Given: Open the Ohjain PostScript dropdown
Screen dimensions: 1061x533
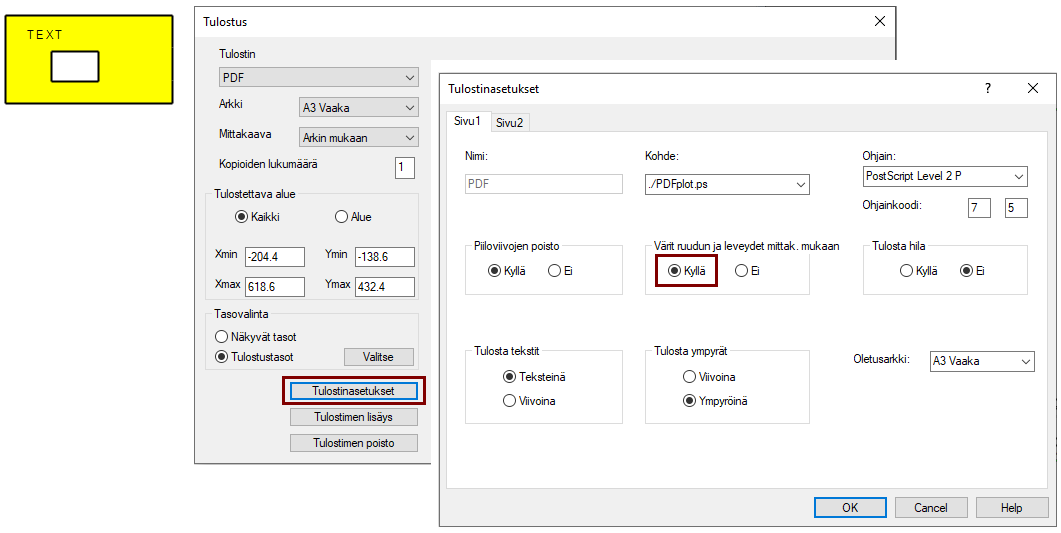Looking at the screenshot, I should tap(944, 177).
